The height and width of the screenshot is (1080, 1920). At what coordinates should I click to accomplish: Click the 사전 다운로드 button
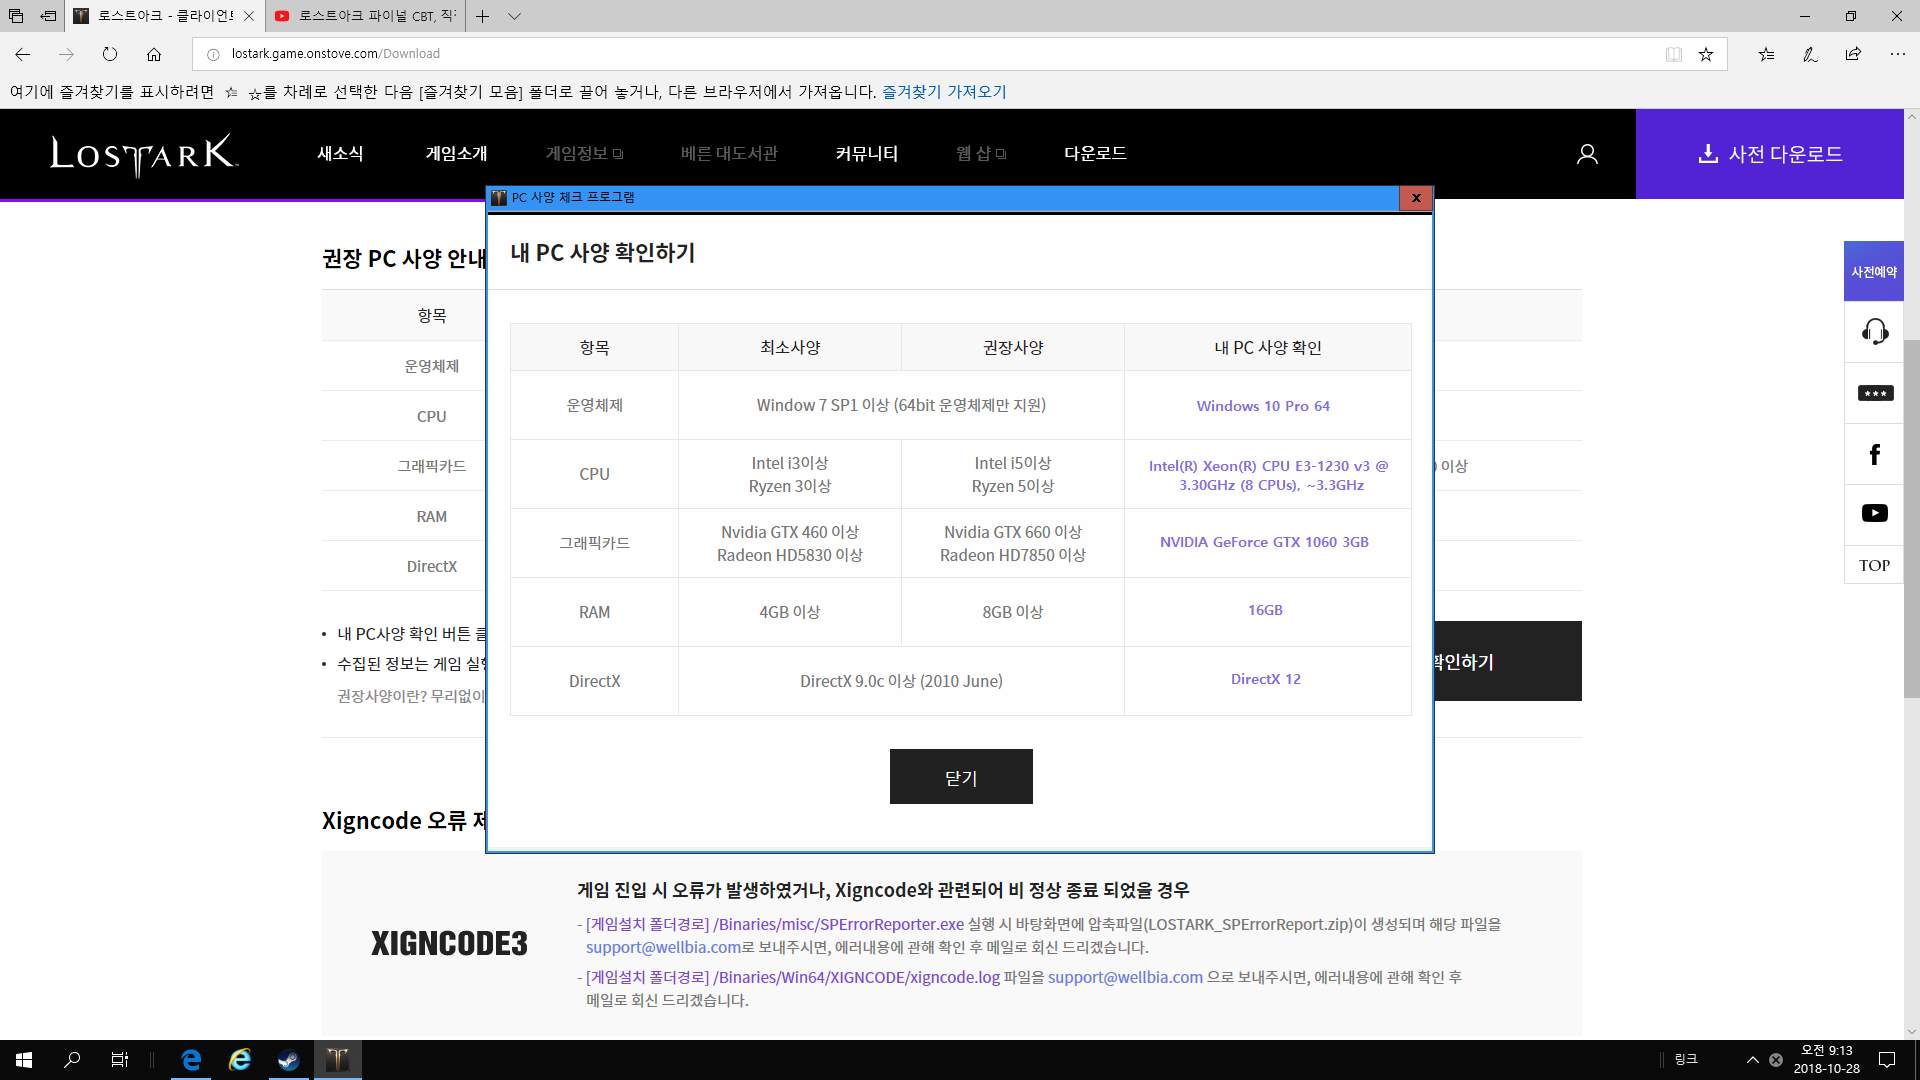1769,154
